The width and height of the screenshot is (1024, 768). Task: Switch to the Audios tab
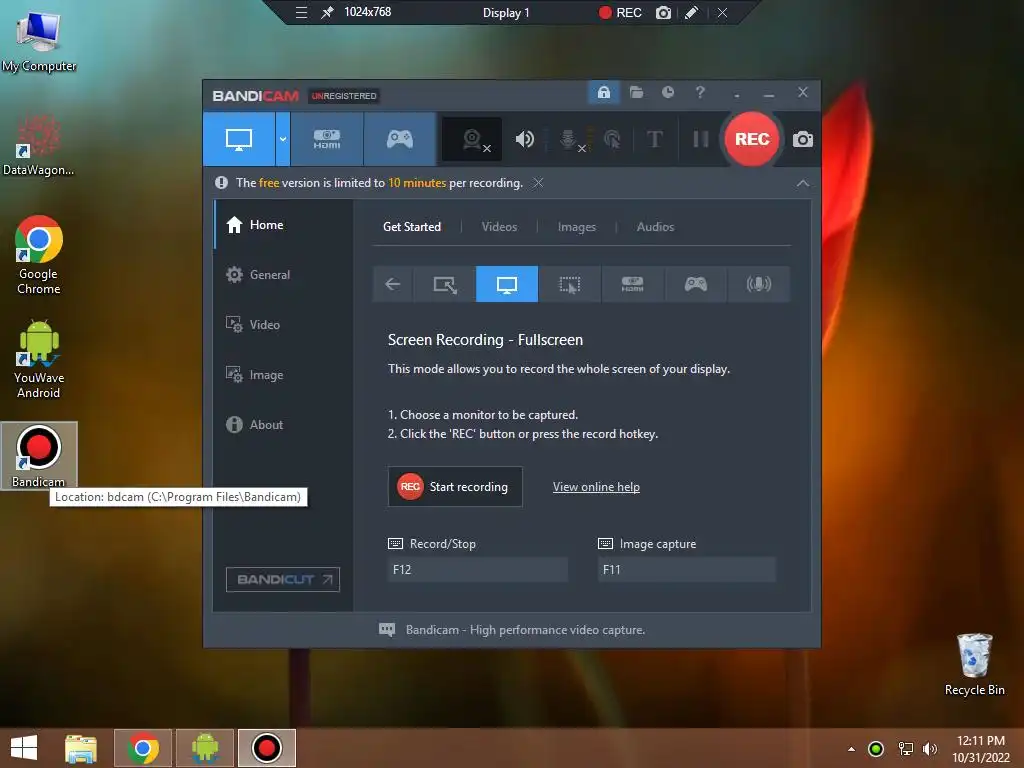(x=655, y=227)
